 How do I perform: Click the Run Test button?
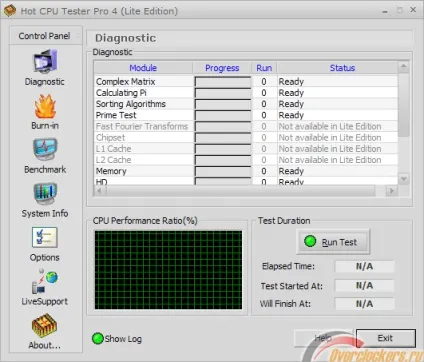click(x=333, y=241)
